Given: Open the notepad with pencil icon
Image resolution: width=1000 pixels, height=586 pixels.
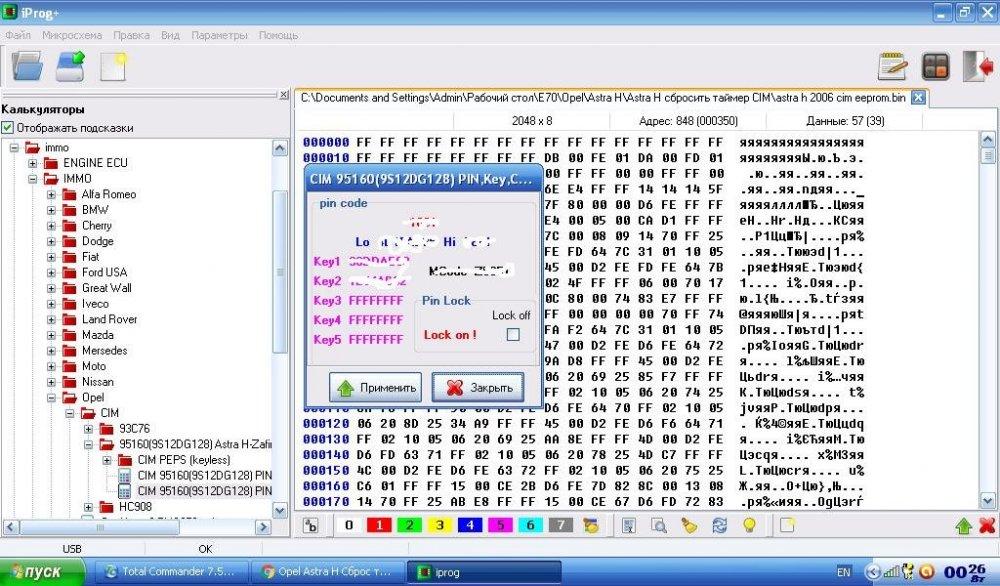Looking at the screenshot, I should point(892,66).
